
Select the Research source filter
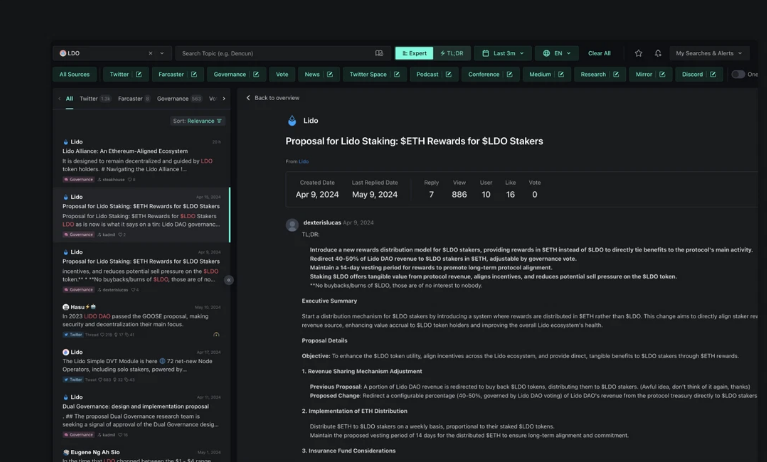coord(593,74)
